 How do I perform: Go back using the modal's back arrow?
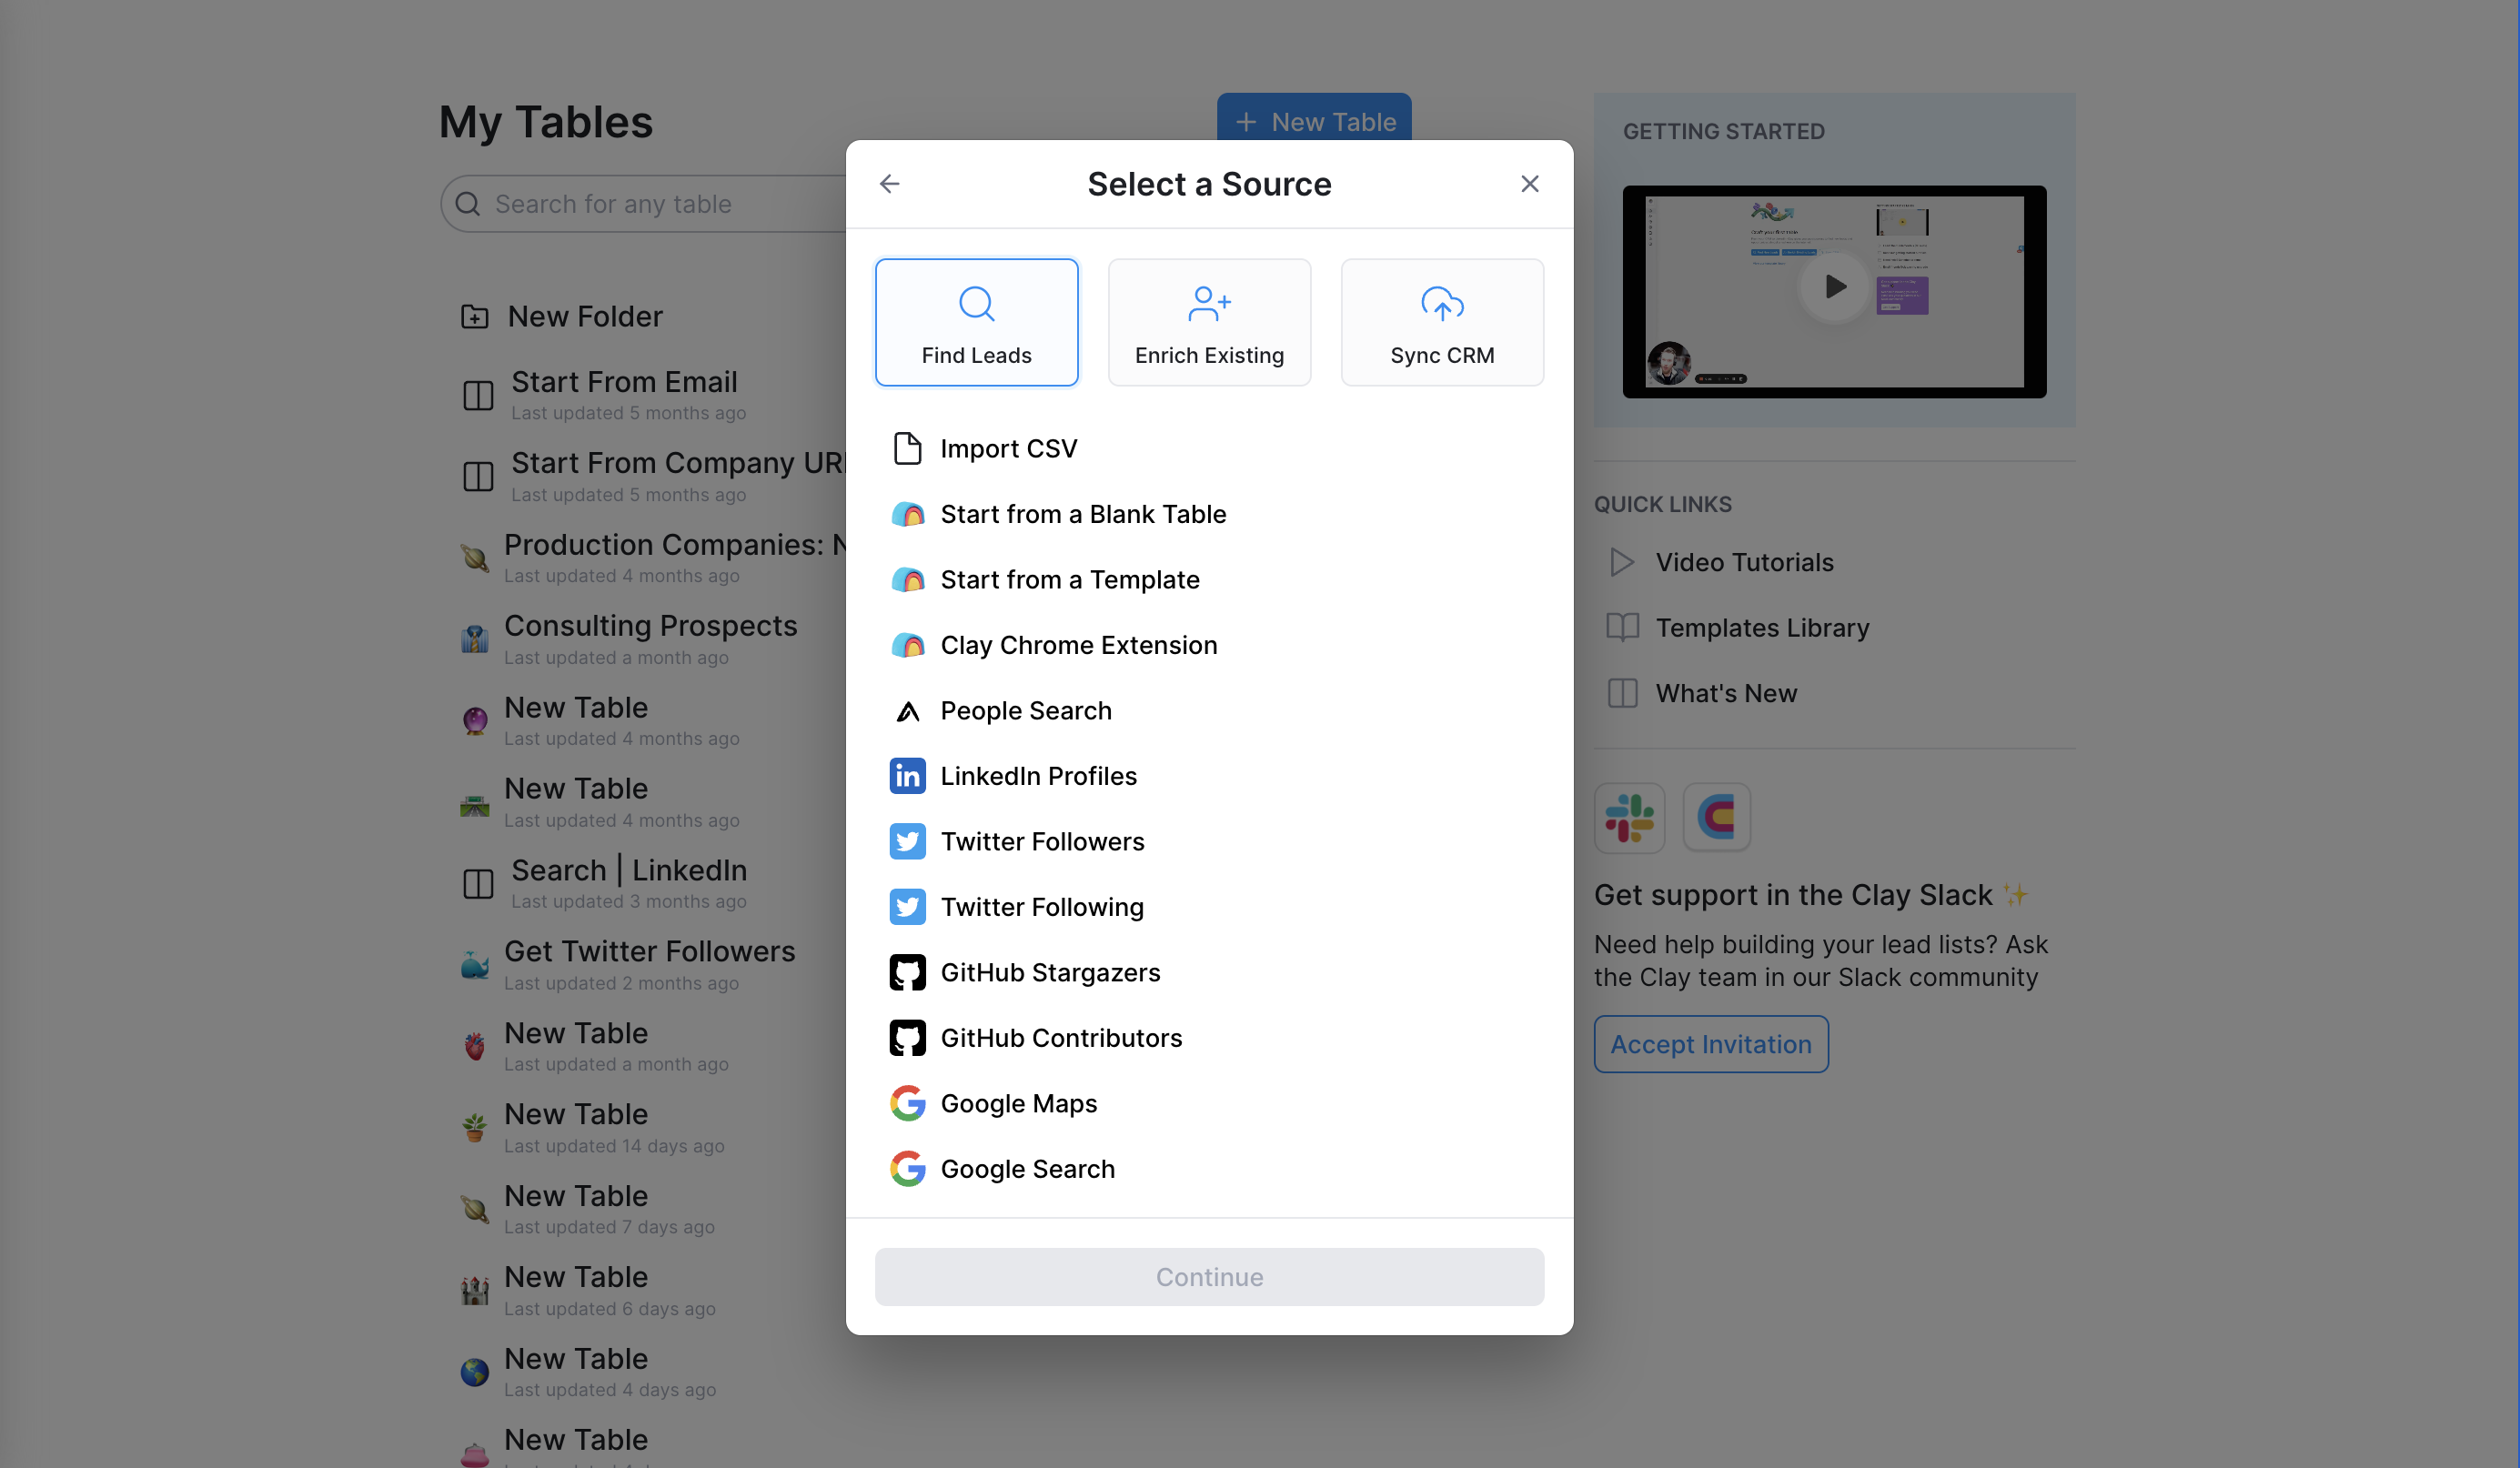point(889,184)
